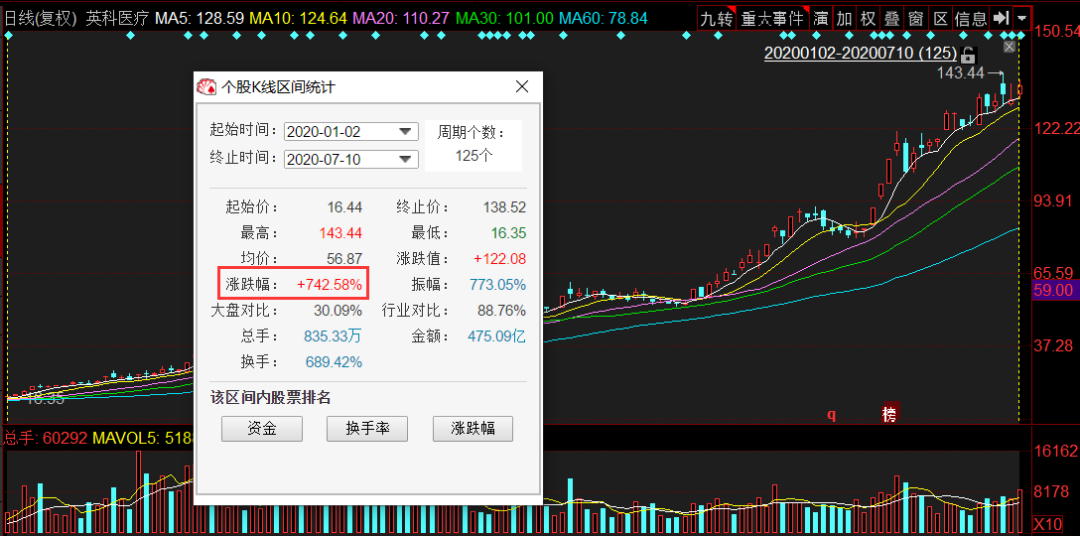Expand the toolbar dropdown arrow at far right

[1022, 19]
